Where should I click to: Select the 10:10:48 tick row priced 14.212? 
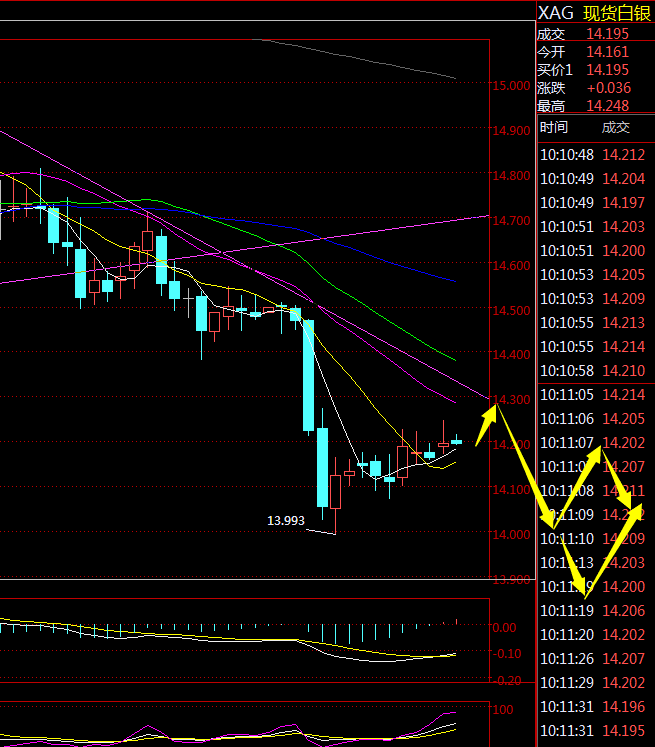pyautogui.click(x=593, y=154)
